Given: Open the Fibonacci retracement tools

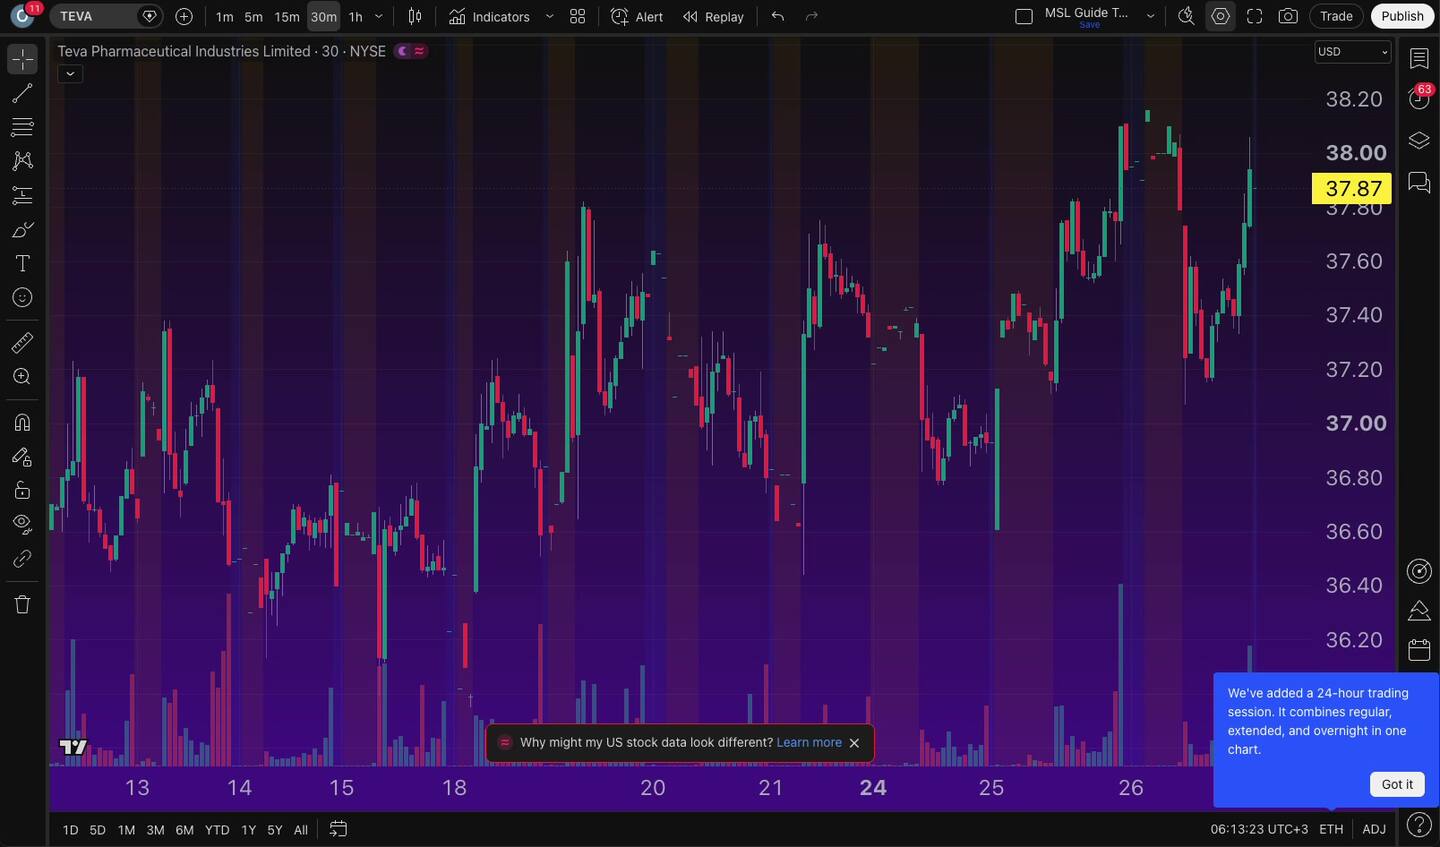Looking at the screenshot, I should (22, 128).
